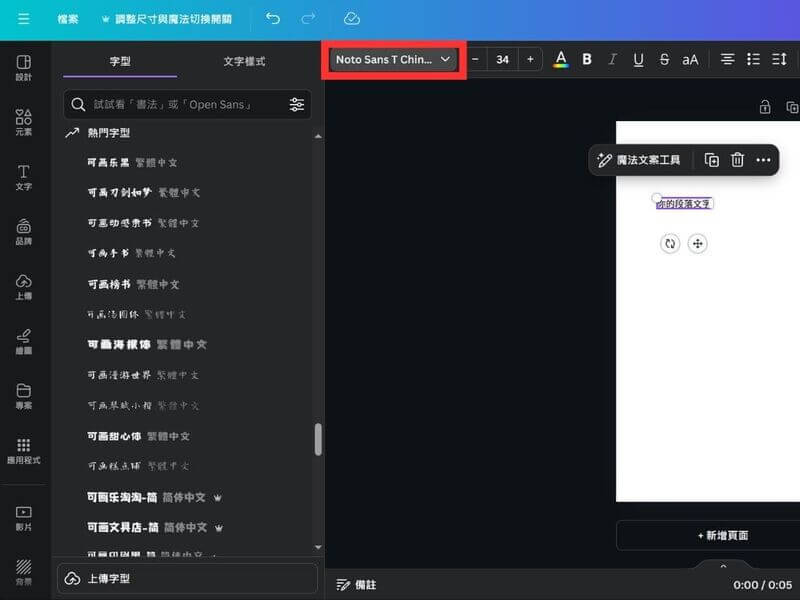This screenshot has height=600, width=800.
Task: Toggle bold formatting
Action: pos(587,60)
